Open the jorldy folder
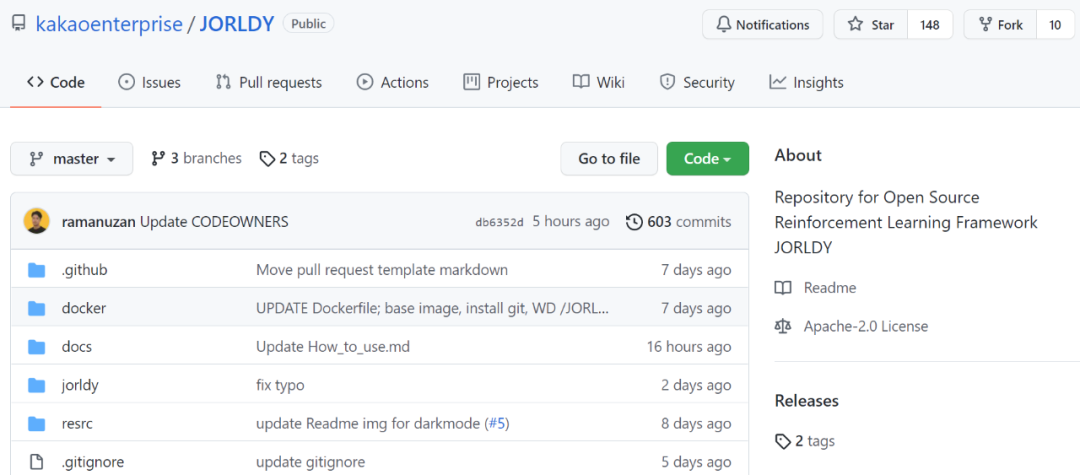Image resolution: width=1080 pixels, height=475 pixels. [x=80, y=386]
